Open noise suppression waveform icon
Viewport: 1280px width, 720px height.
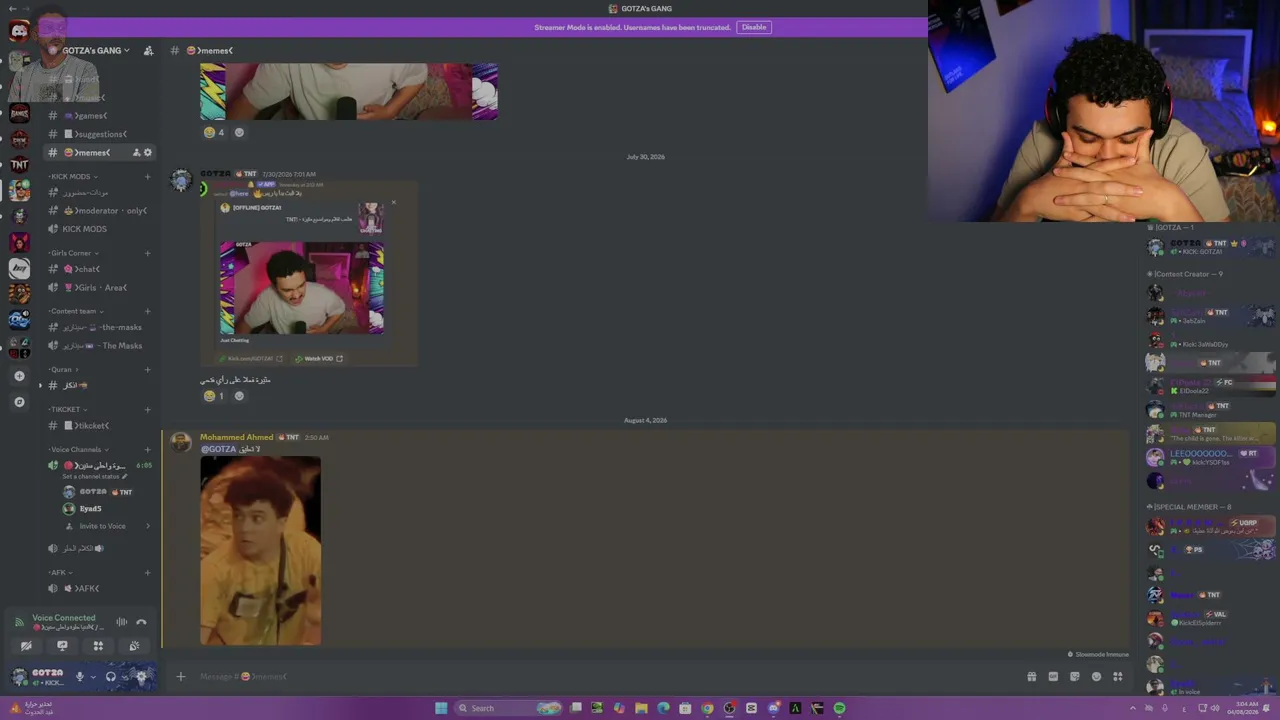click(121, 622)
